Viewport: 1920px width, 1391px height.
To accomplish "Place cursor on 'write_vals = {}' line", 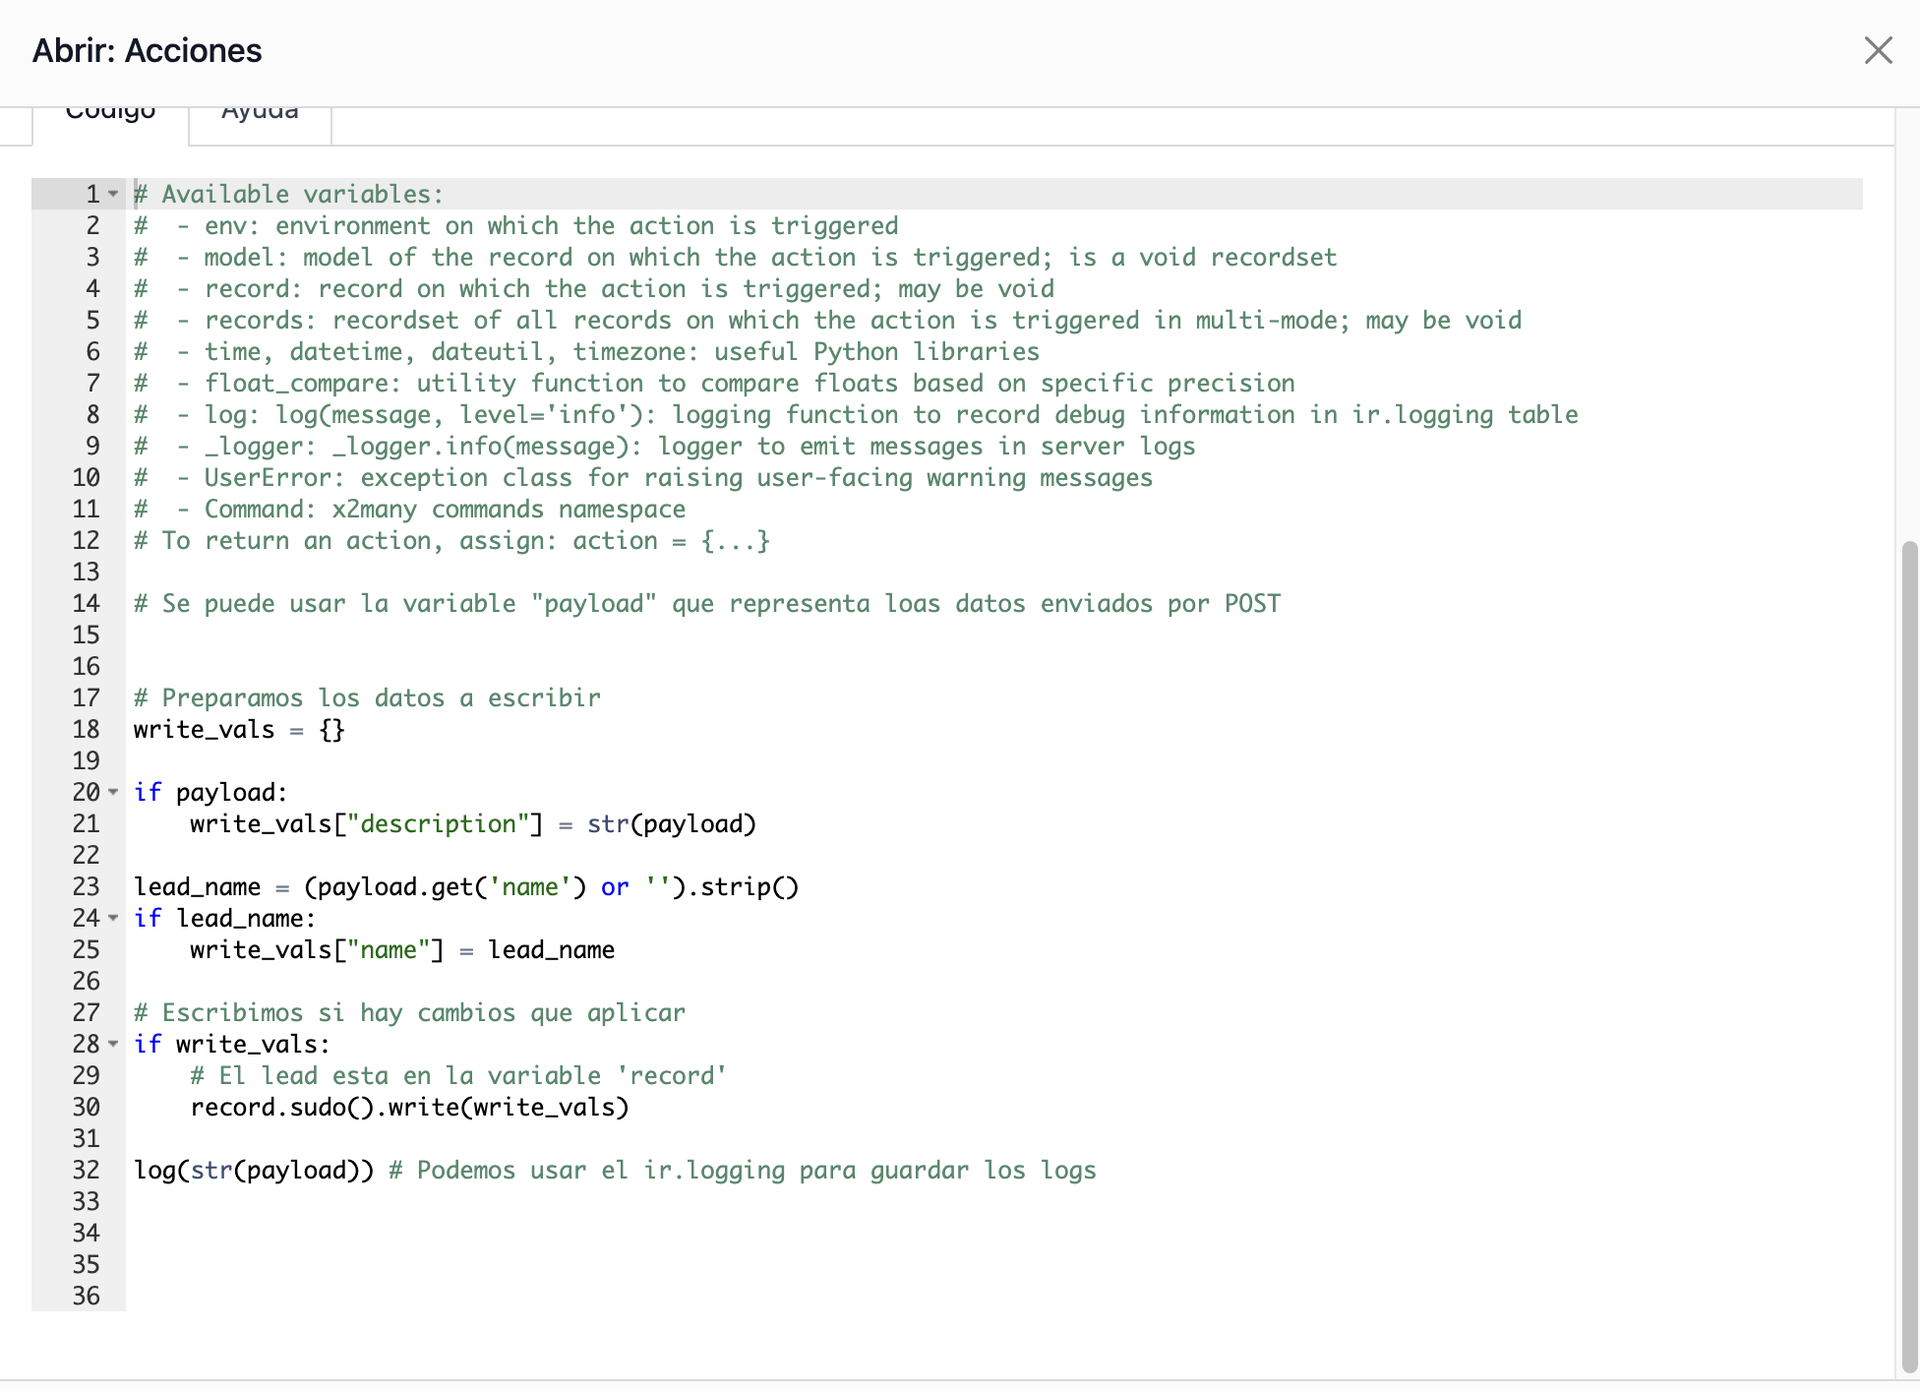I will pos(239,730).
